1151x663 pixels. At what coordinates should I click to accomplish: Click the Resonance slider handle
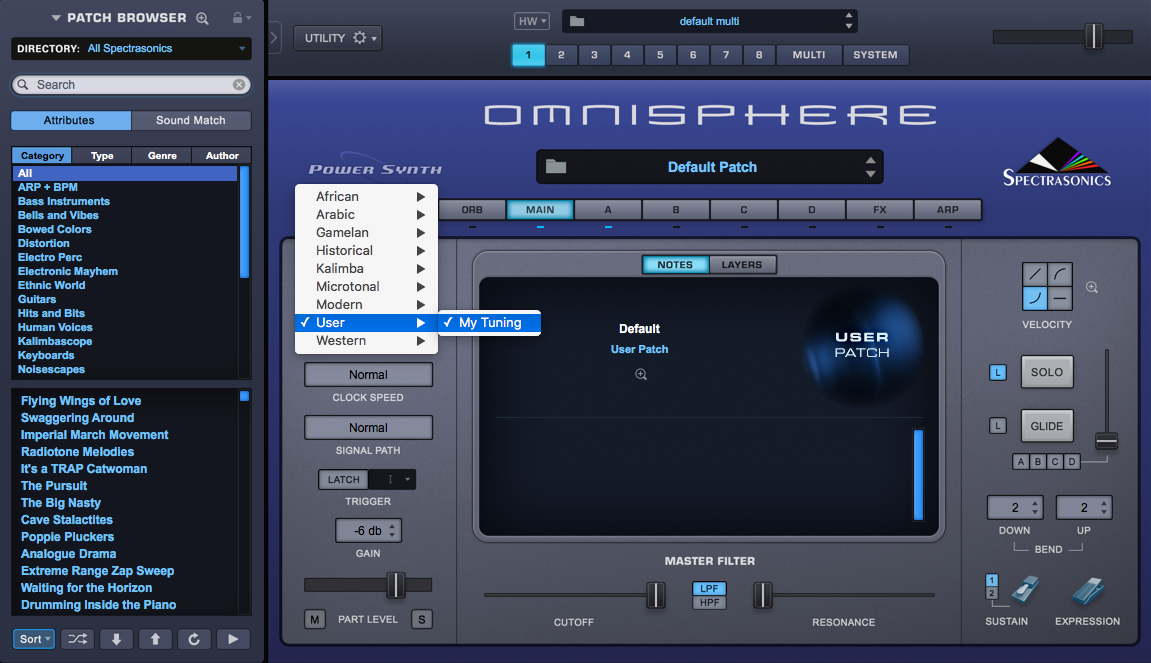click(x=763, y=595)
